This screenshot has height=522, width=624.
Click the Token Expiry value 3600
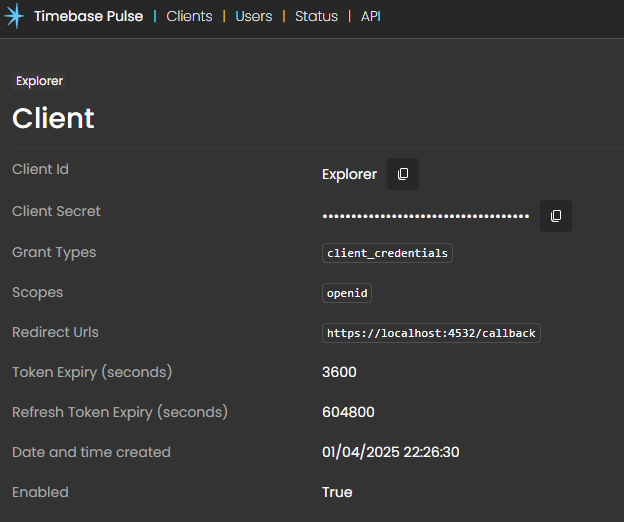pyautogui.click(x=339, y=372)
